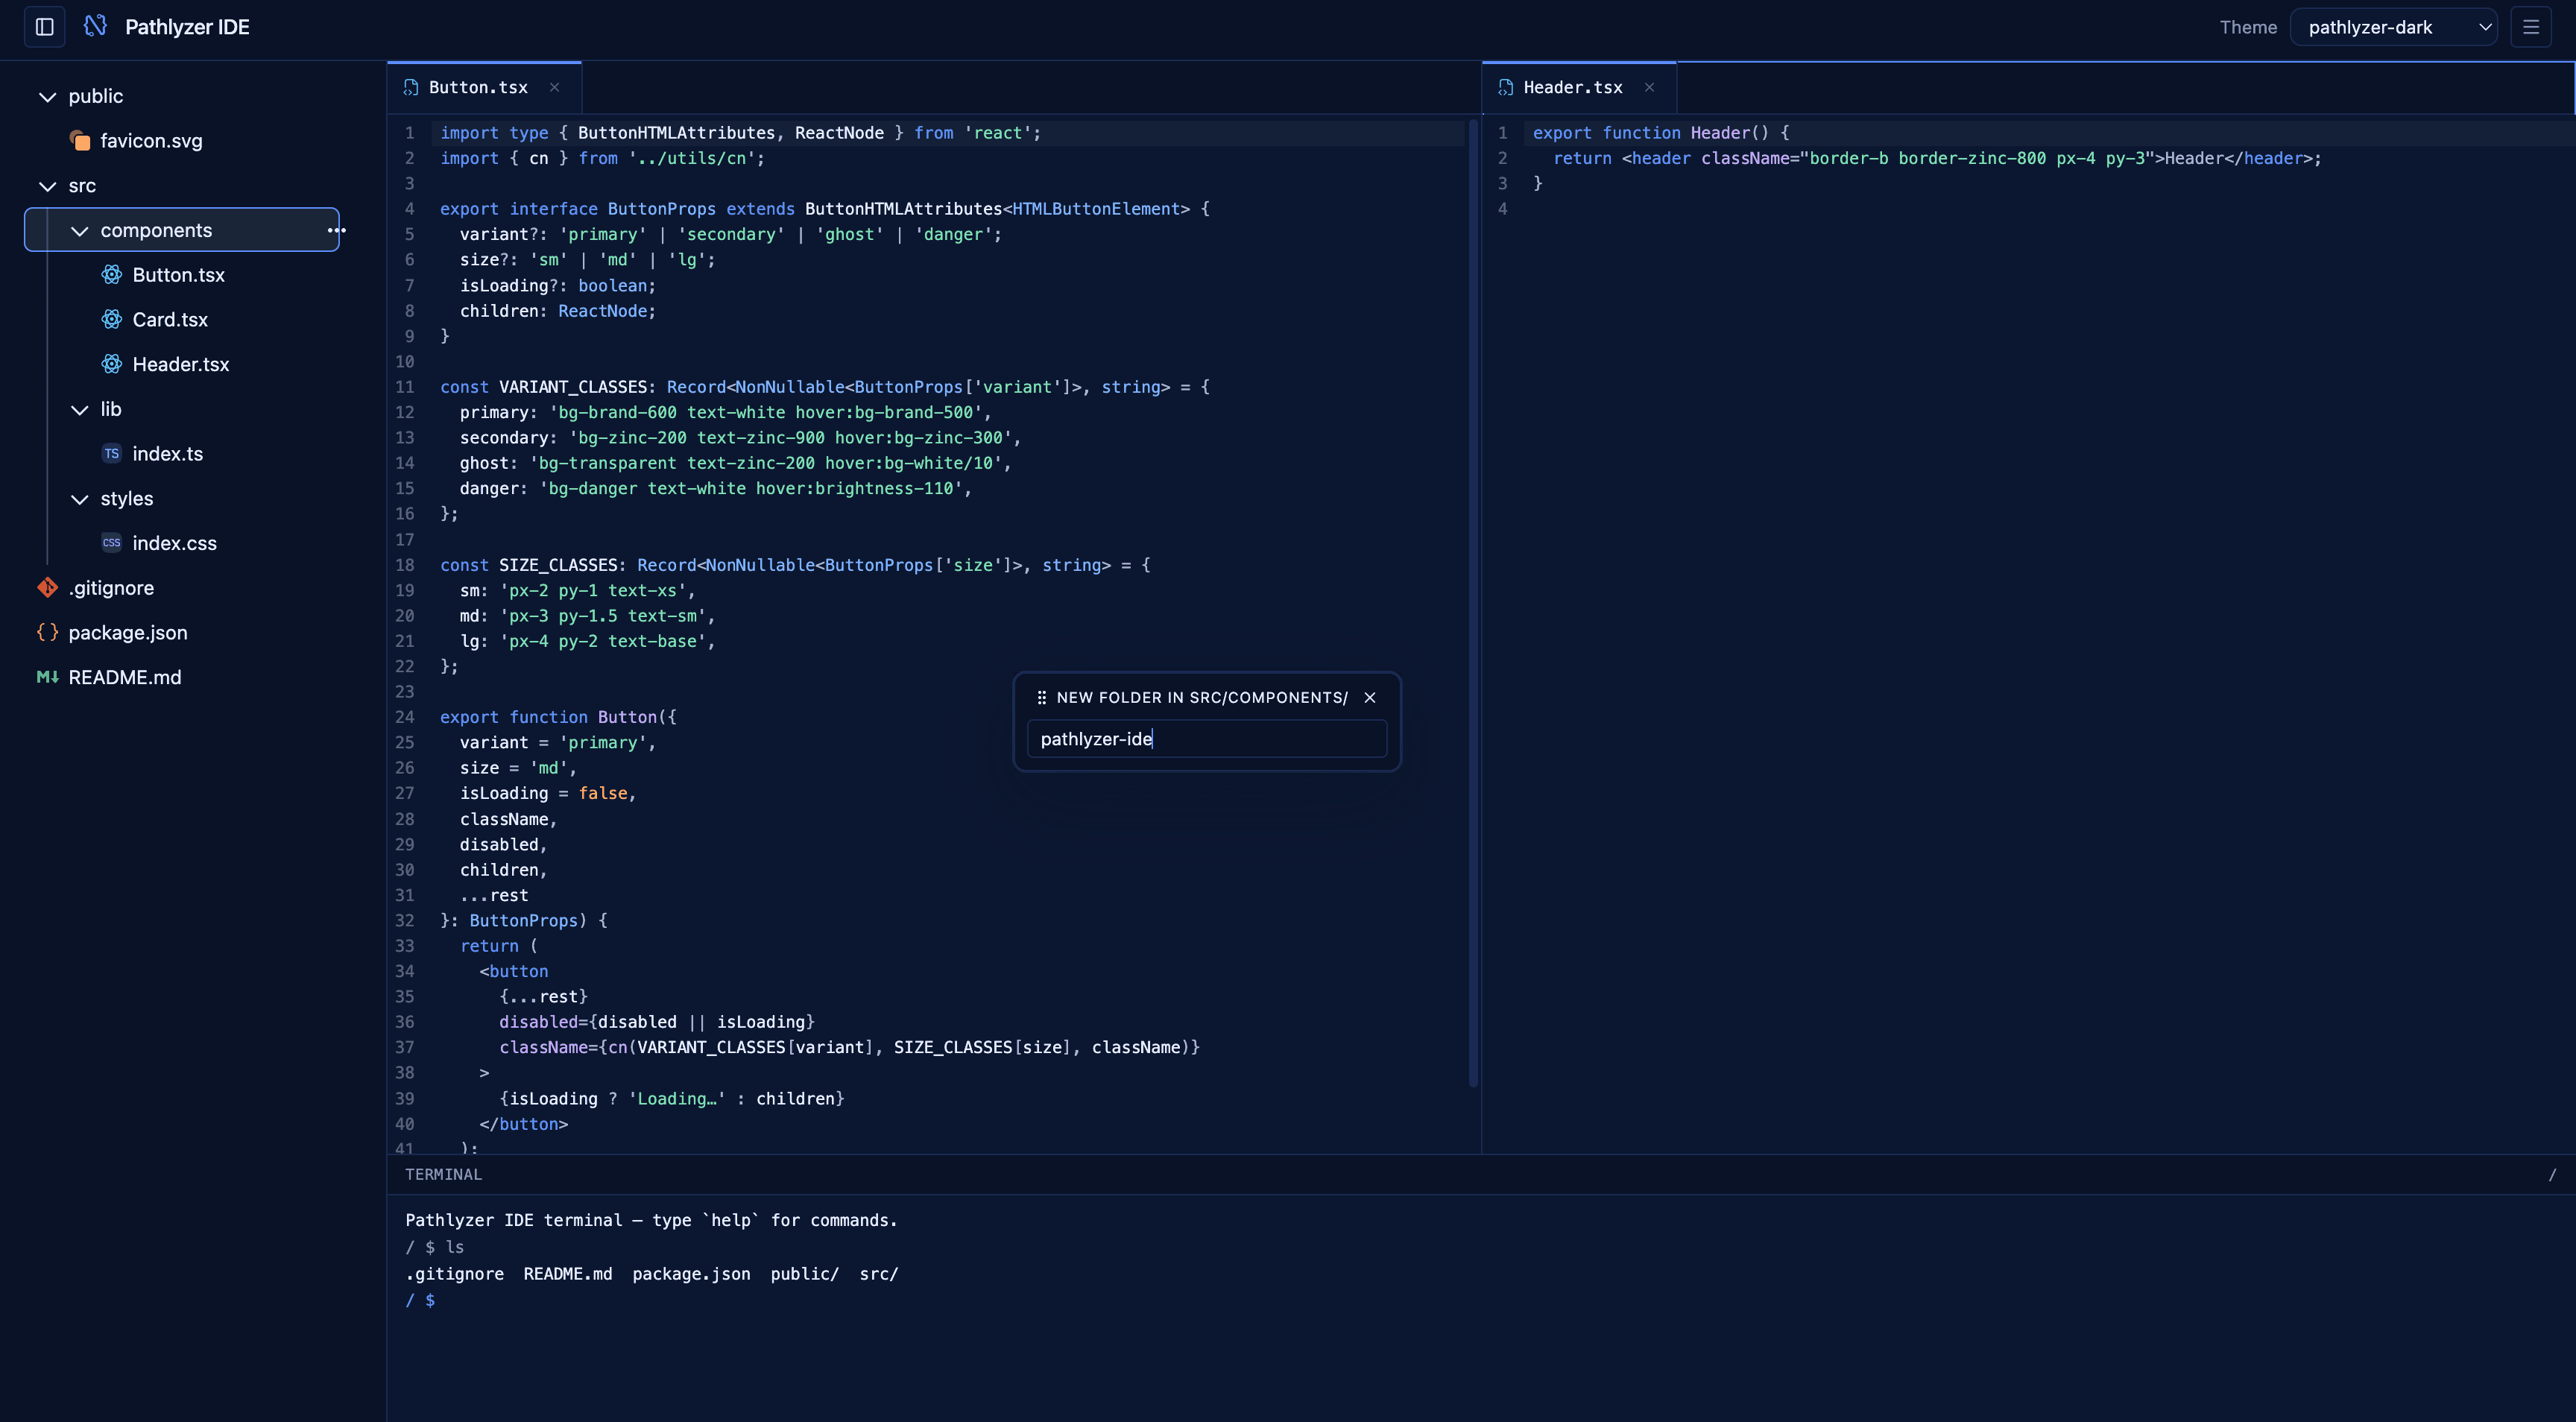This screenshot has width=2576, height=1422.
Task: Click file icon on Button.tsx tab
Action: click(411, 88)
